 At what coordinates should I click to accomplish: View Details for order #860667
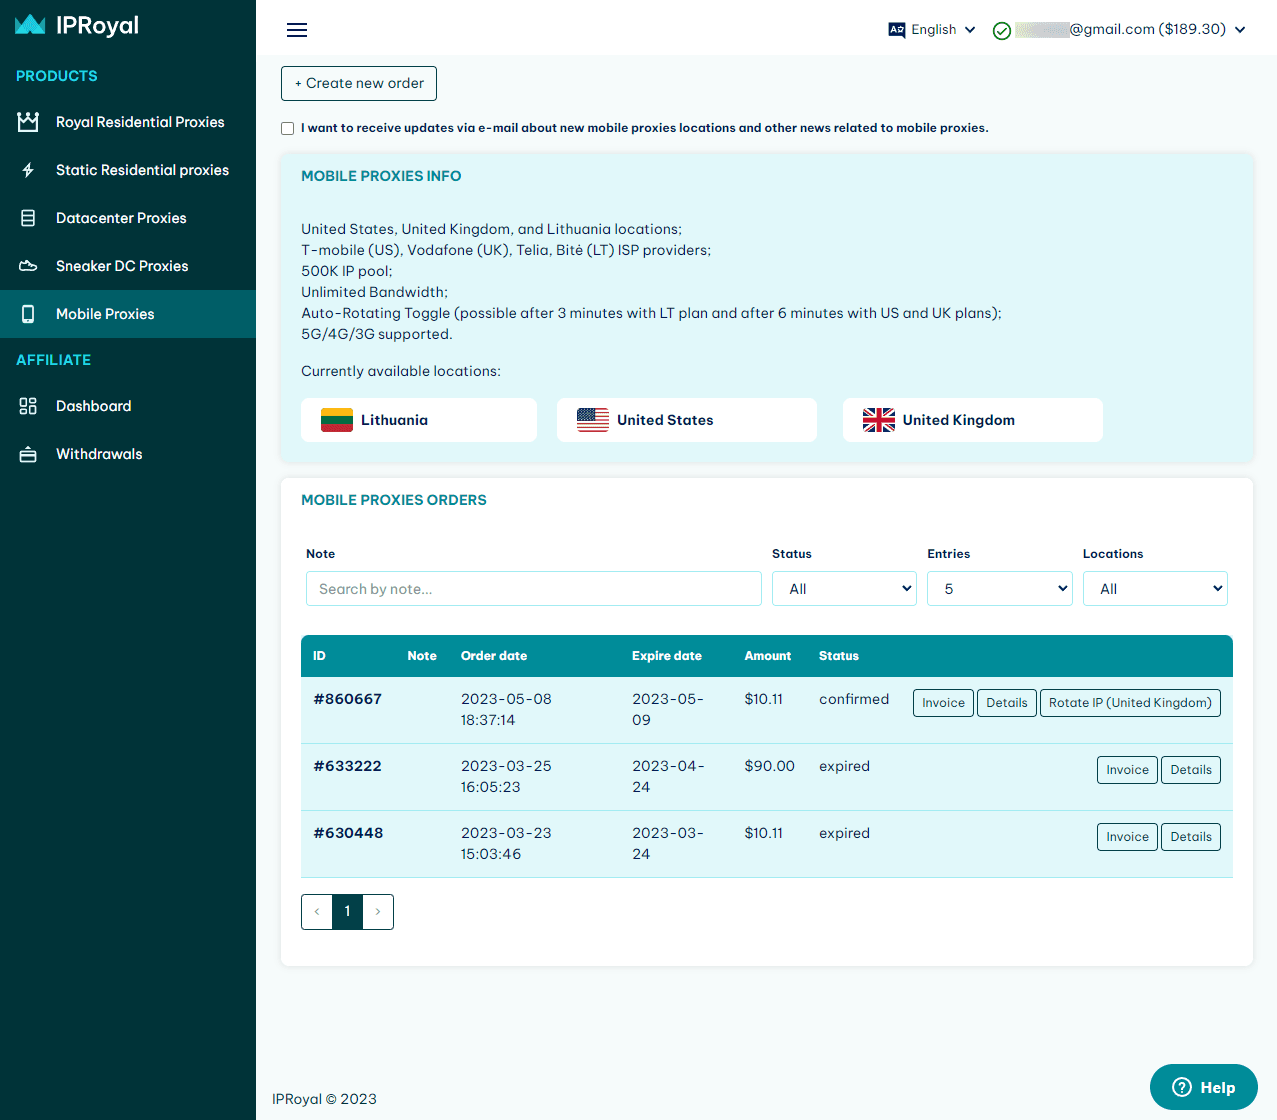click(x=1007, y=703)
